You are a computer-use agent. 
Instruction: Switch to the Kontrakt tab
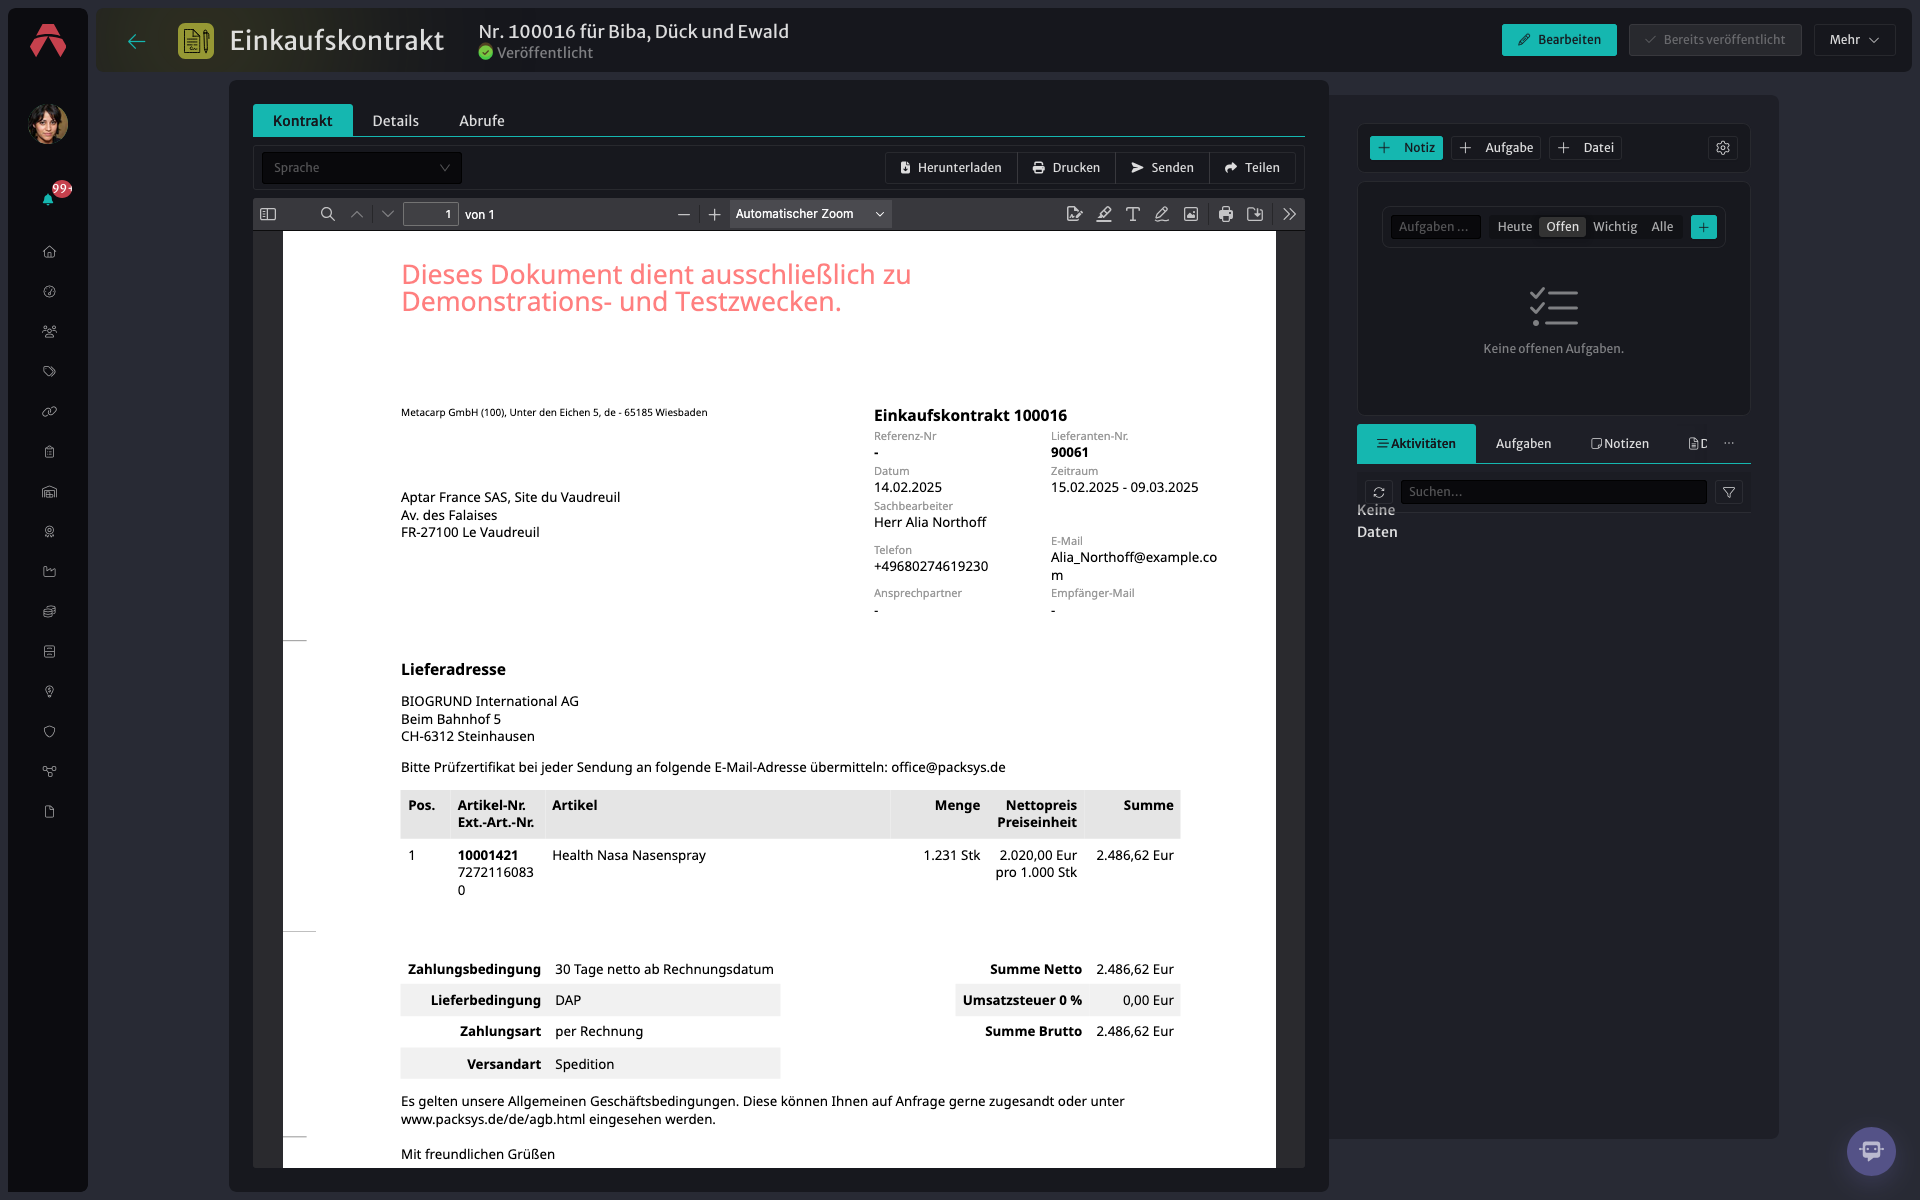pos(302,120)
